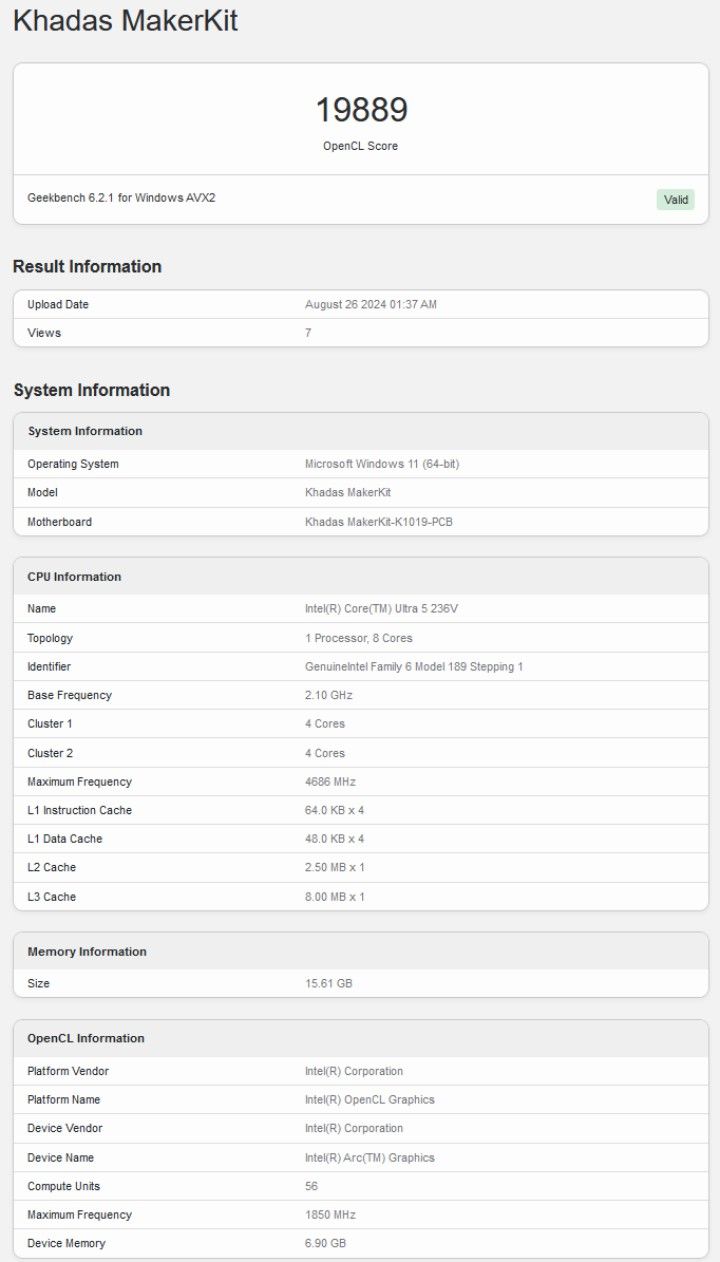Click the Base Frequency 2.10 GHz value
The height and width of the screenshot is (1262, 720).
328,695
